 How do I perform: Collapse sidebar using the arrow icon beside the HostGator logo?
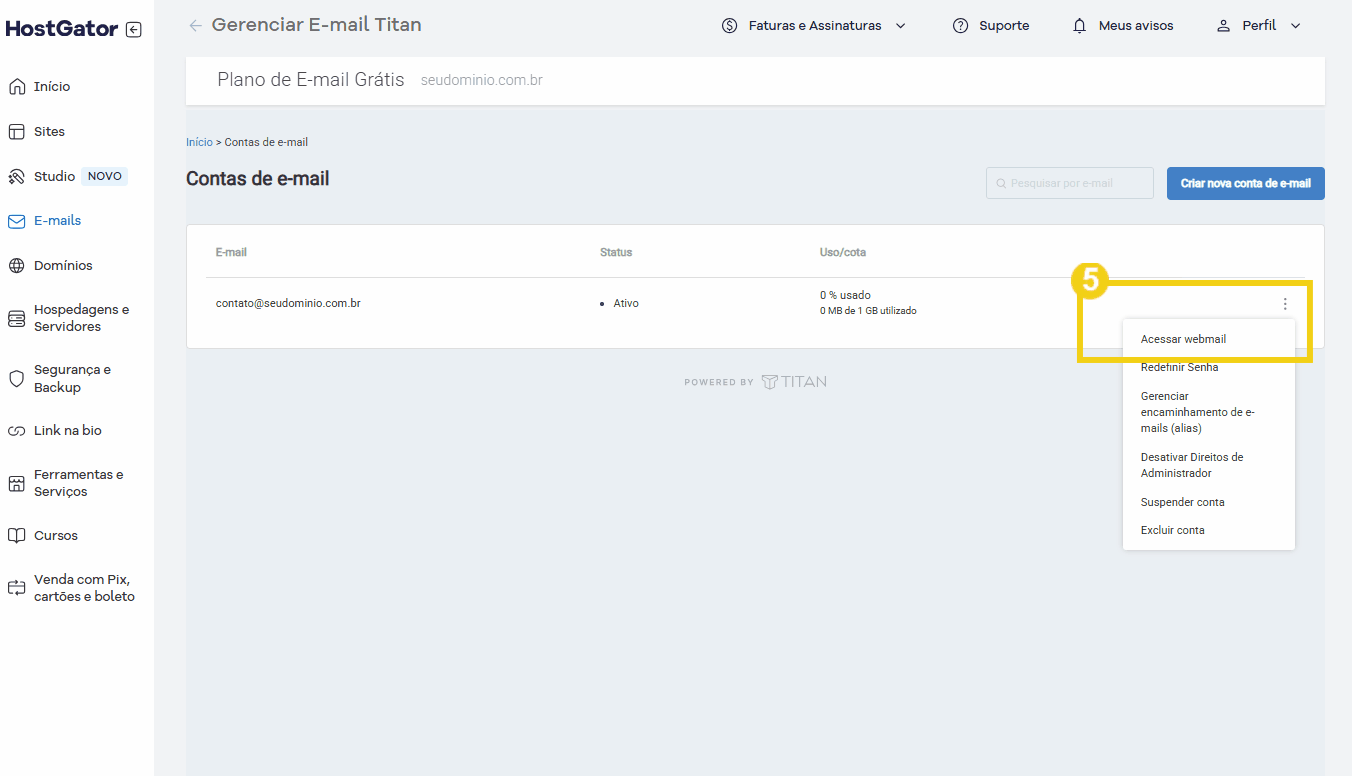point(134,30)
